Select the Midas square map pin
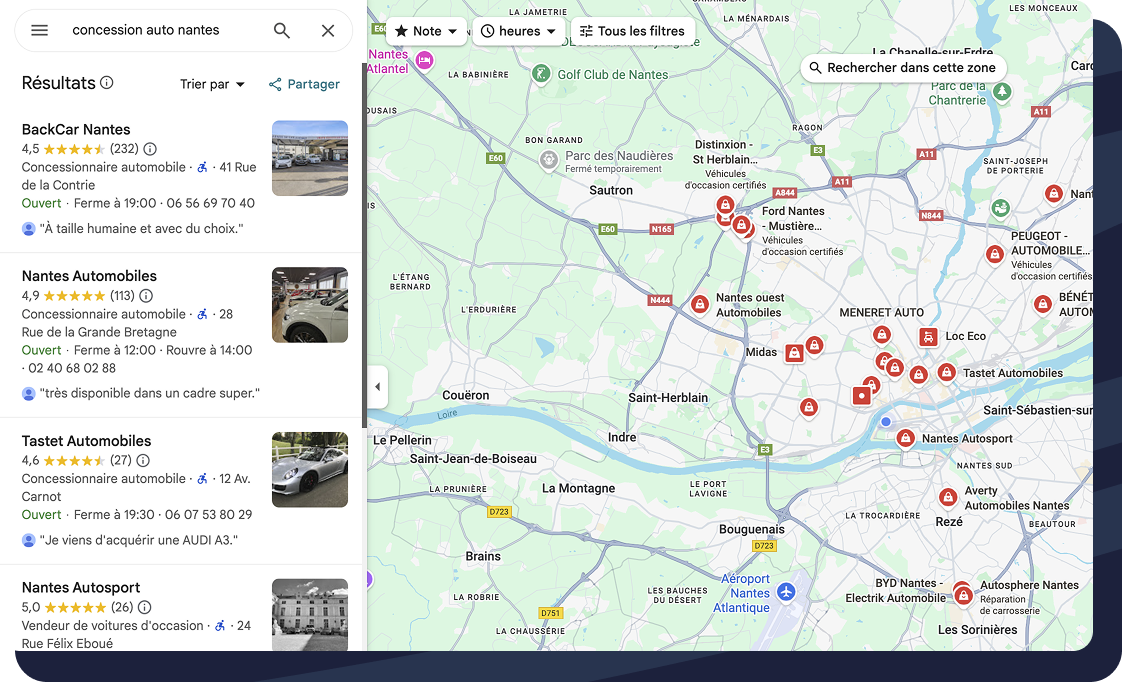 [794, 353]
